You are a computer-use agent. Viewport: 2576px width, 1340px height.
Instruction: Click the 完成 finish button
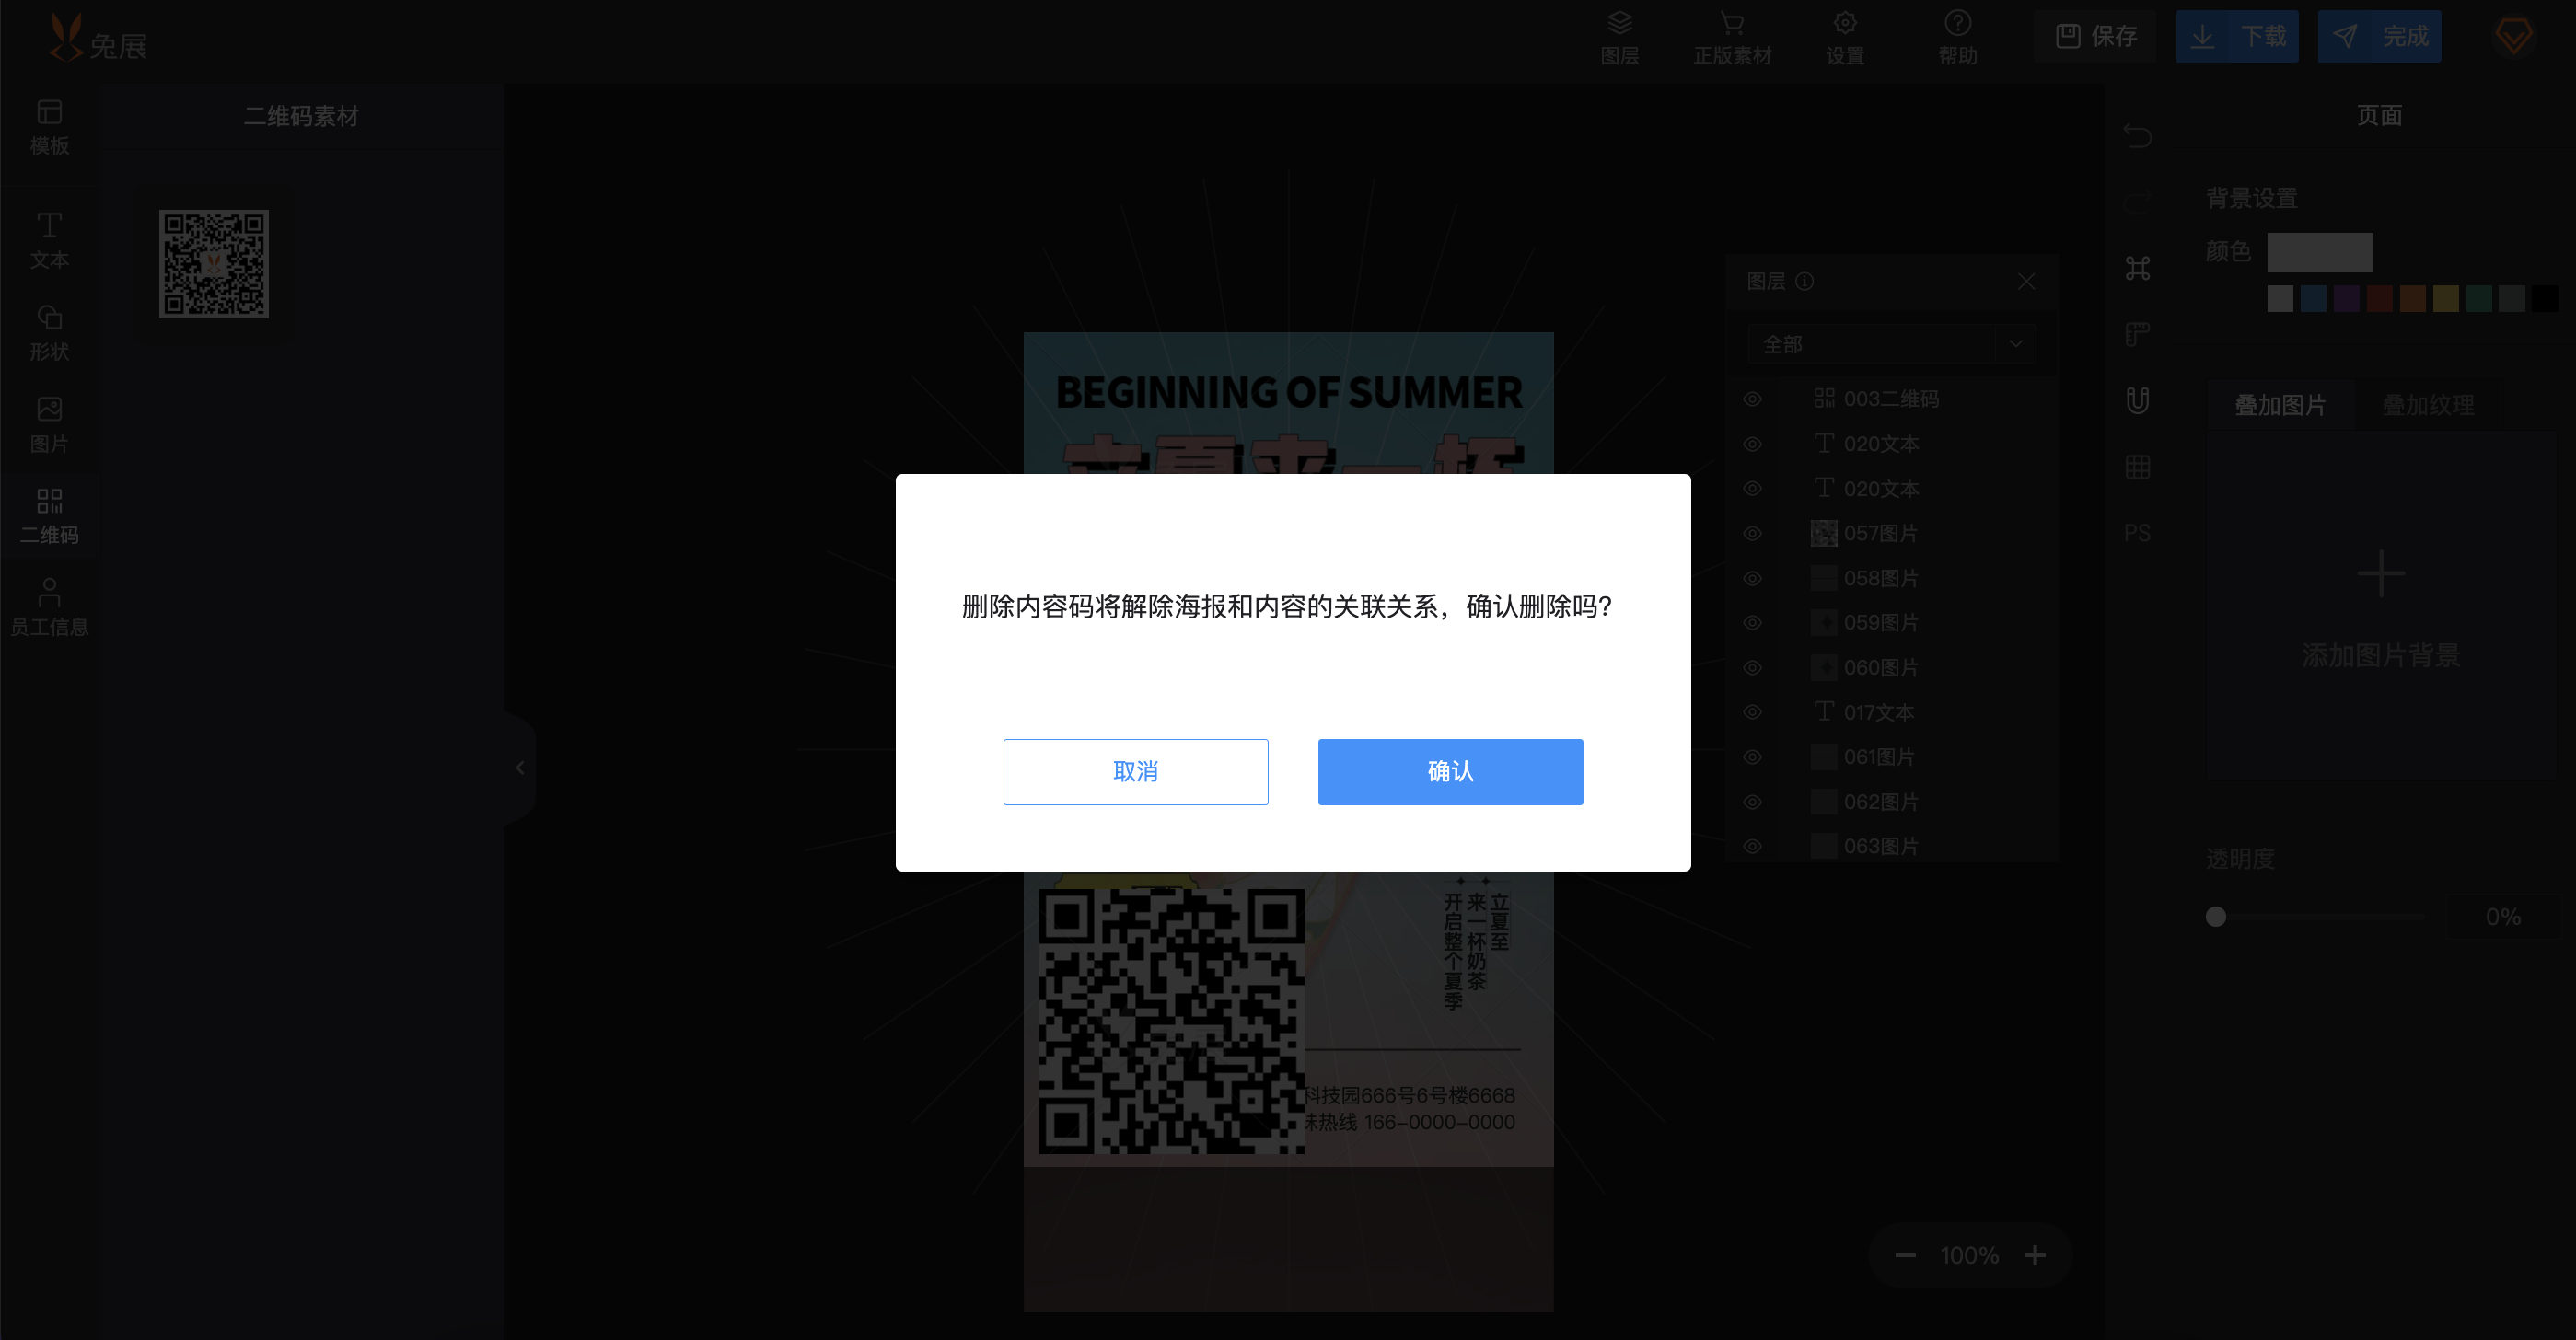point(2379,36)
